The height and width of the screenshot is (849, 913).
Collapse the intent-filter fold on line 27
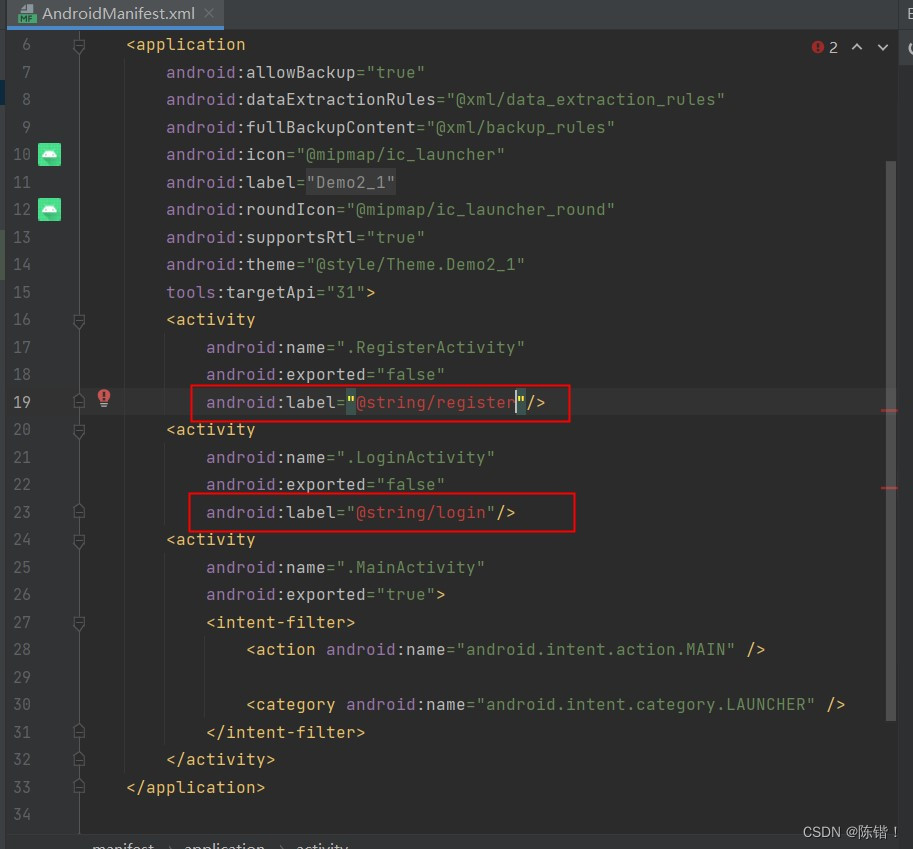[x=79, y=623]
